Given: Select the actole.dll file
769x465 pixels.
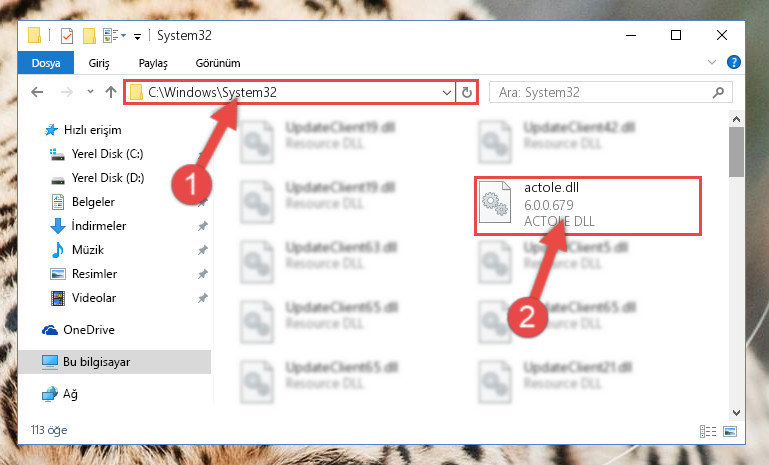Looking at the screenshot, I should point(588,206).
